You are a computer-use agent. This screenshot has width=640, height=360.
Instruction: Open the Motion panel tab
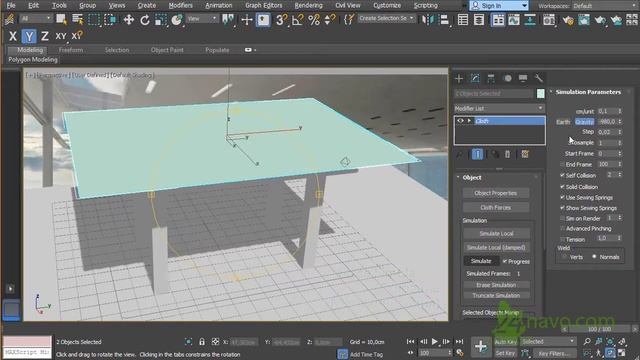[507, 78]
